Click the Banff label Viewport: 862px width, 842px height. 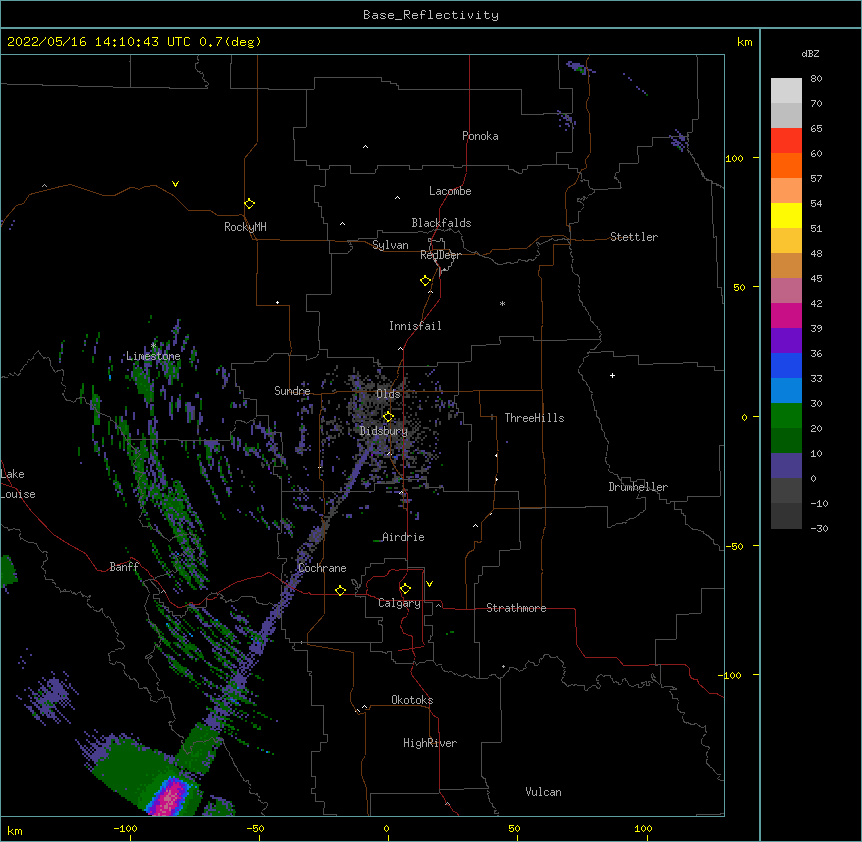[124, 567]
